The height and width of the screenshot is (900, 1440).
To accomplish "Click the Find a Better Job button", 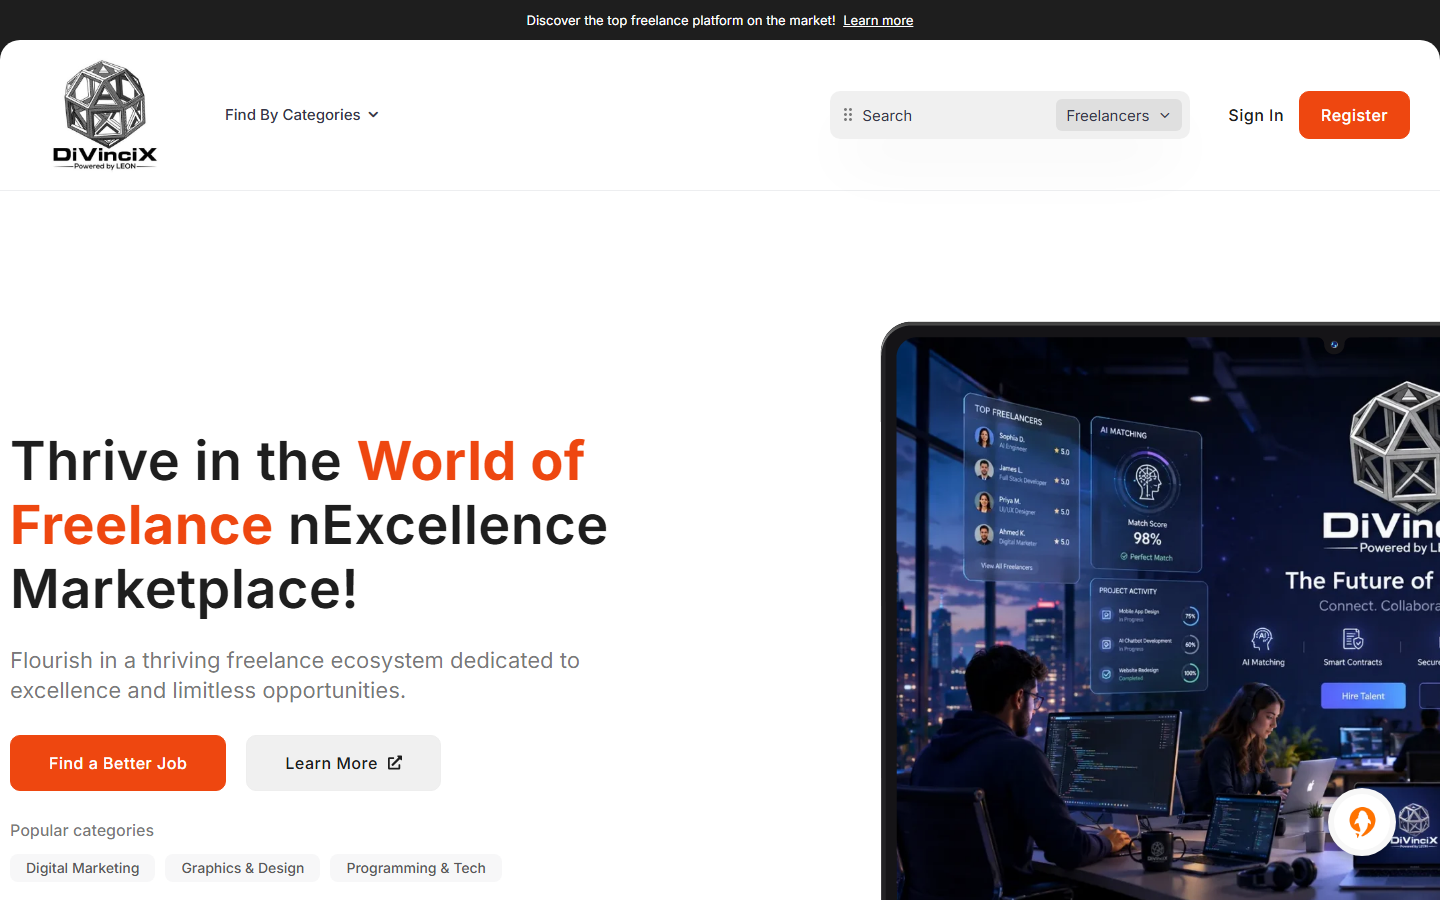I will click(118, 763).
